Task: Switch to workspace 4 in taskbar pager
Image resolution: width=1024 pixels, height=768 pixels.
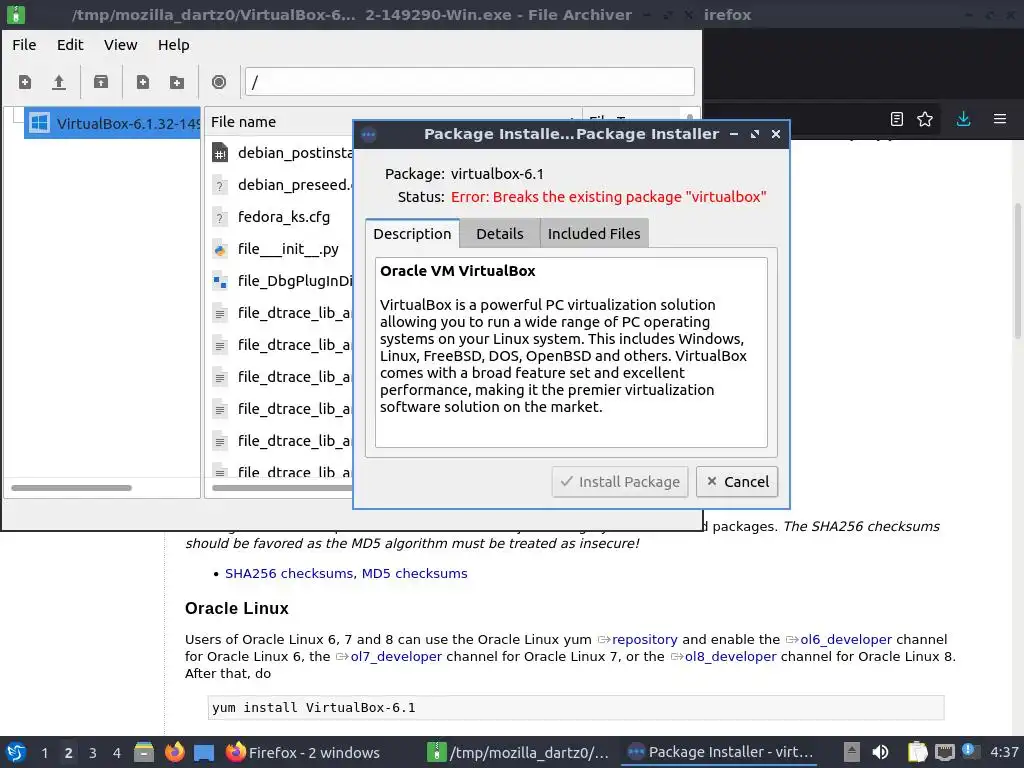Action: pyautogui.click(x=117, y=753)
